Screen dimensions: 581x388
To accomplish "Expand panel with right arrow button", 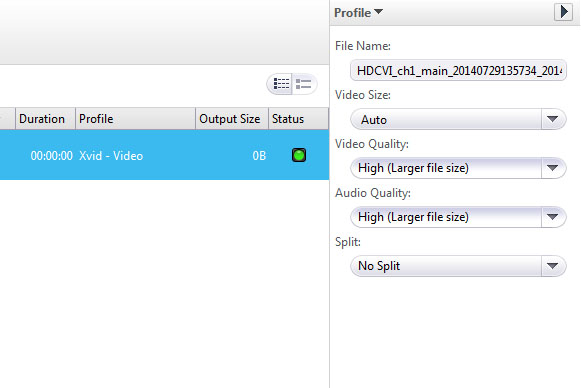I will click(x=563, y=12).
